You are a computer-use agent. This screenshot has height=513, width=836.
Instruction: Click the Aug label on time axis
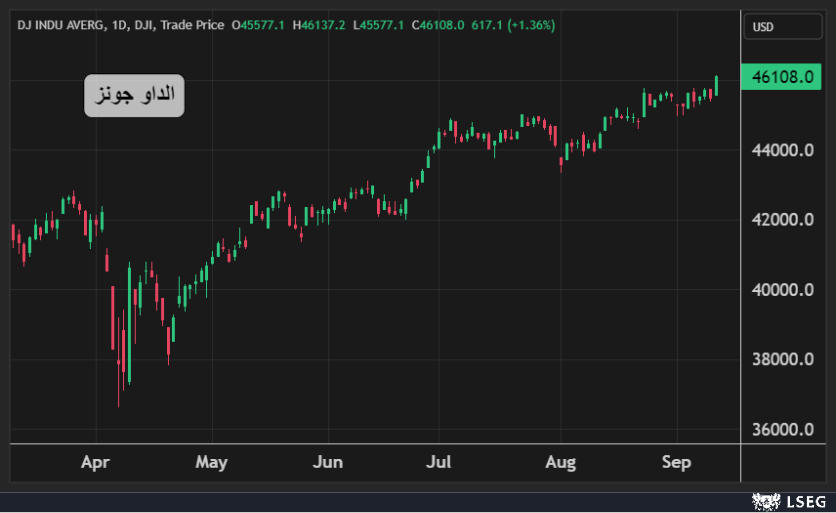561,462
